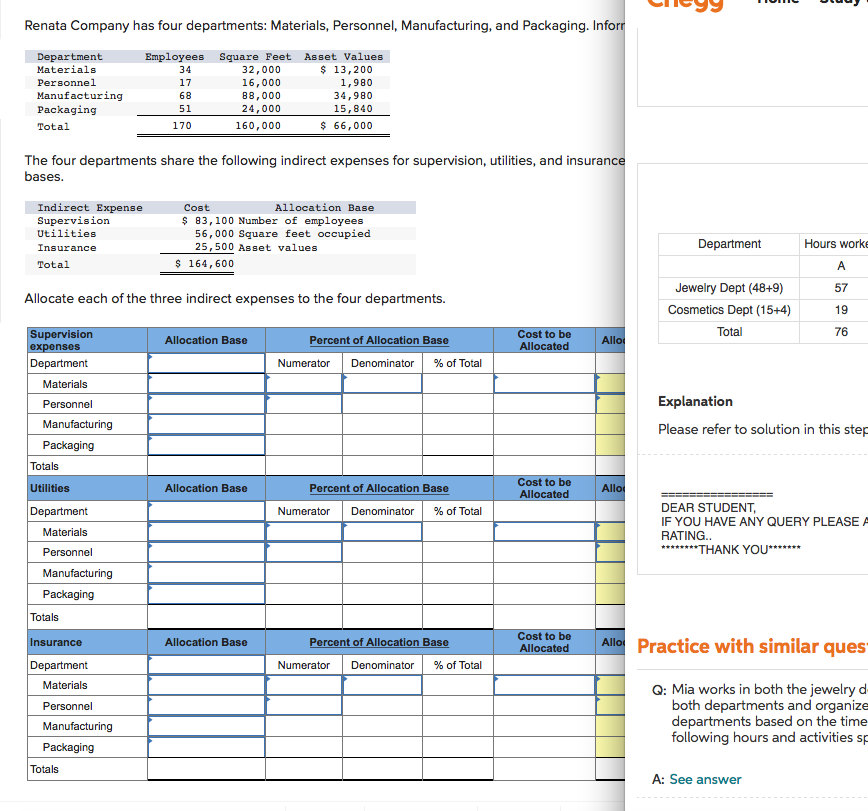Screen dimensions: 868x811
Task: Click Utilities 'Cost to be Allocated' header
Action: point(544,488)
